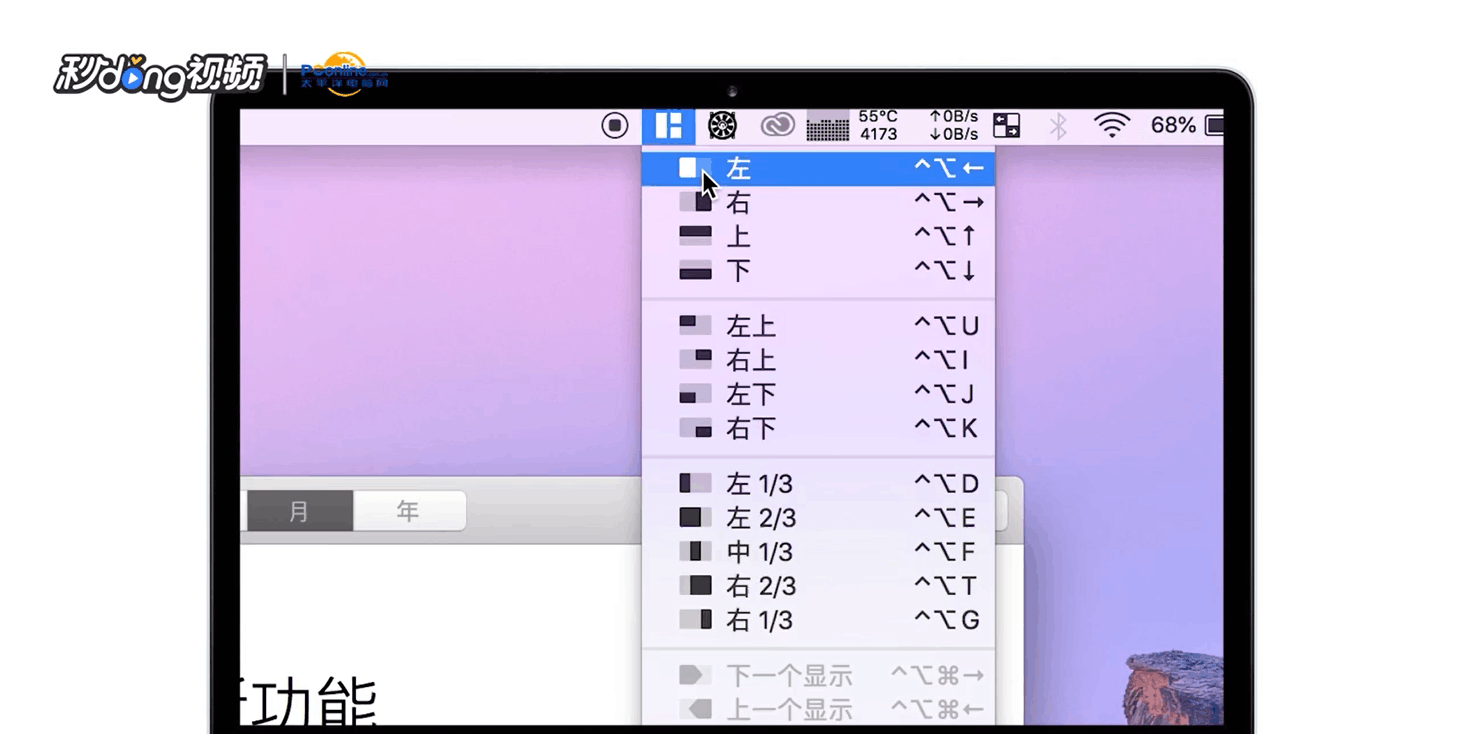Image resolution: width=1461 pixels, height=734 pixels.
Task: Open the checkered window layout menu bar icon
Action: (1006, 126)
